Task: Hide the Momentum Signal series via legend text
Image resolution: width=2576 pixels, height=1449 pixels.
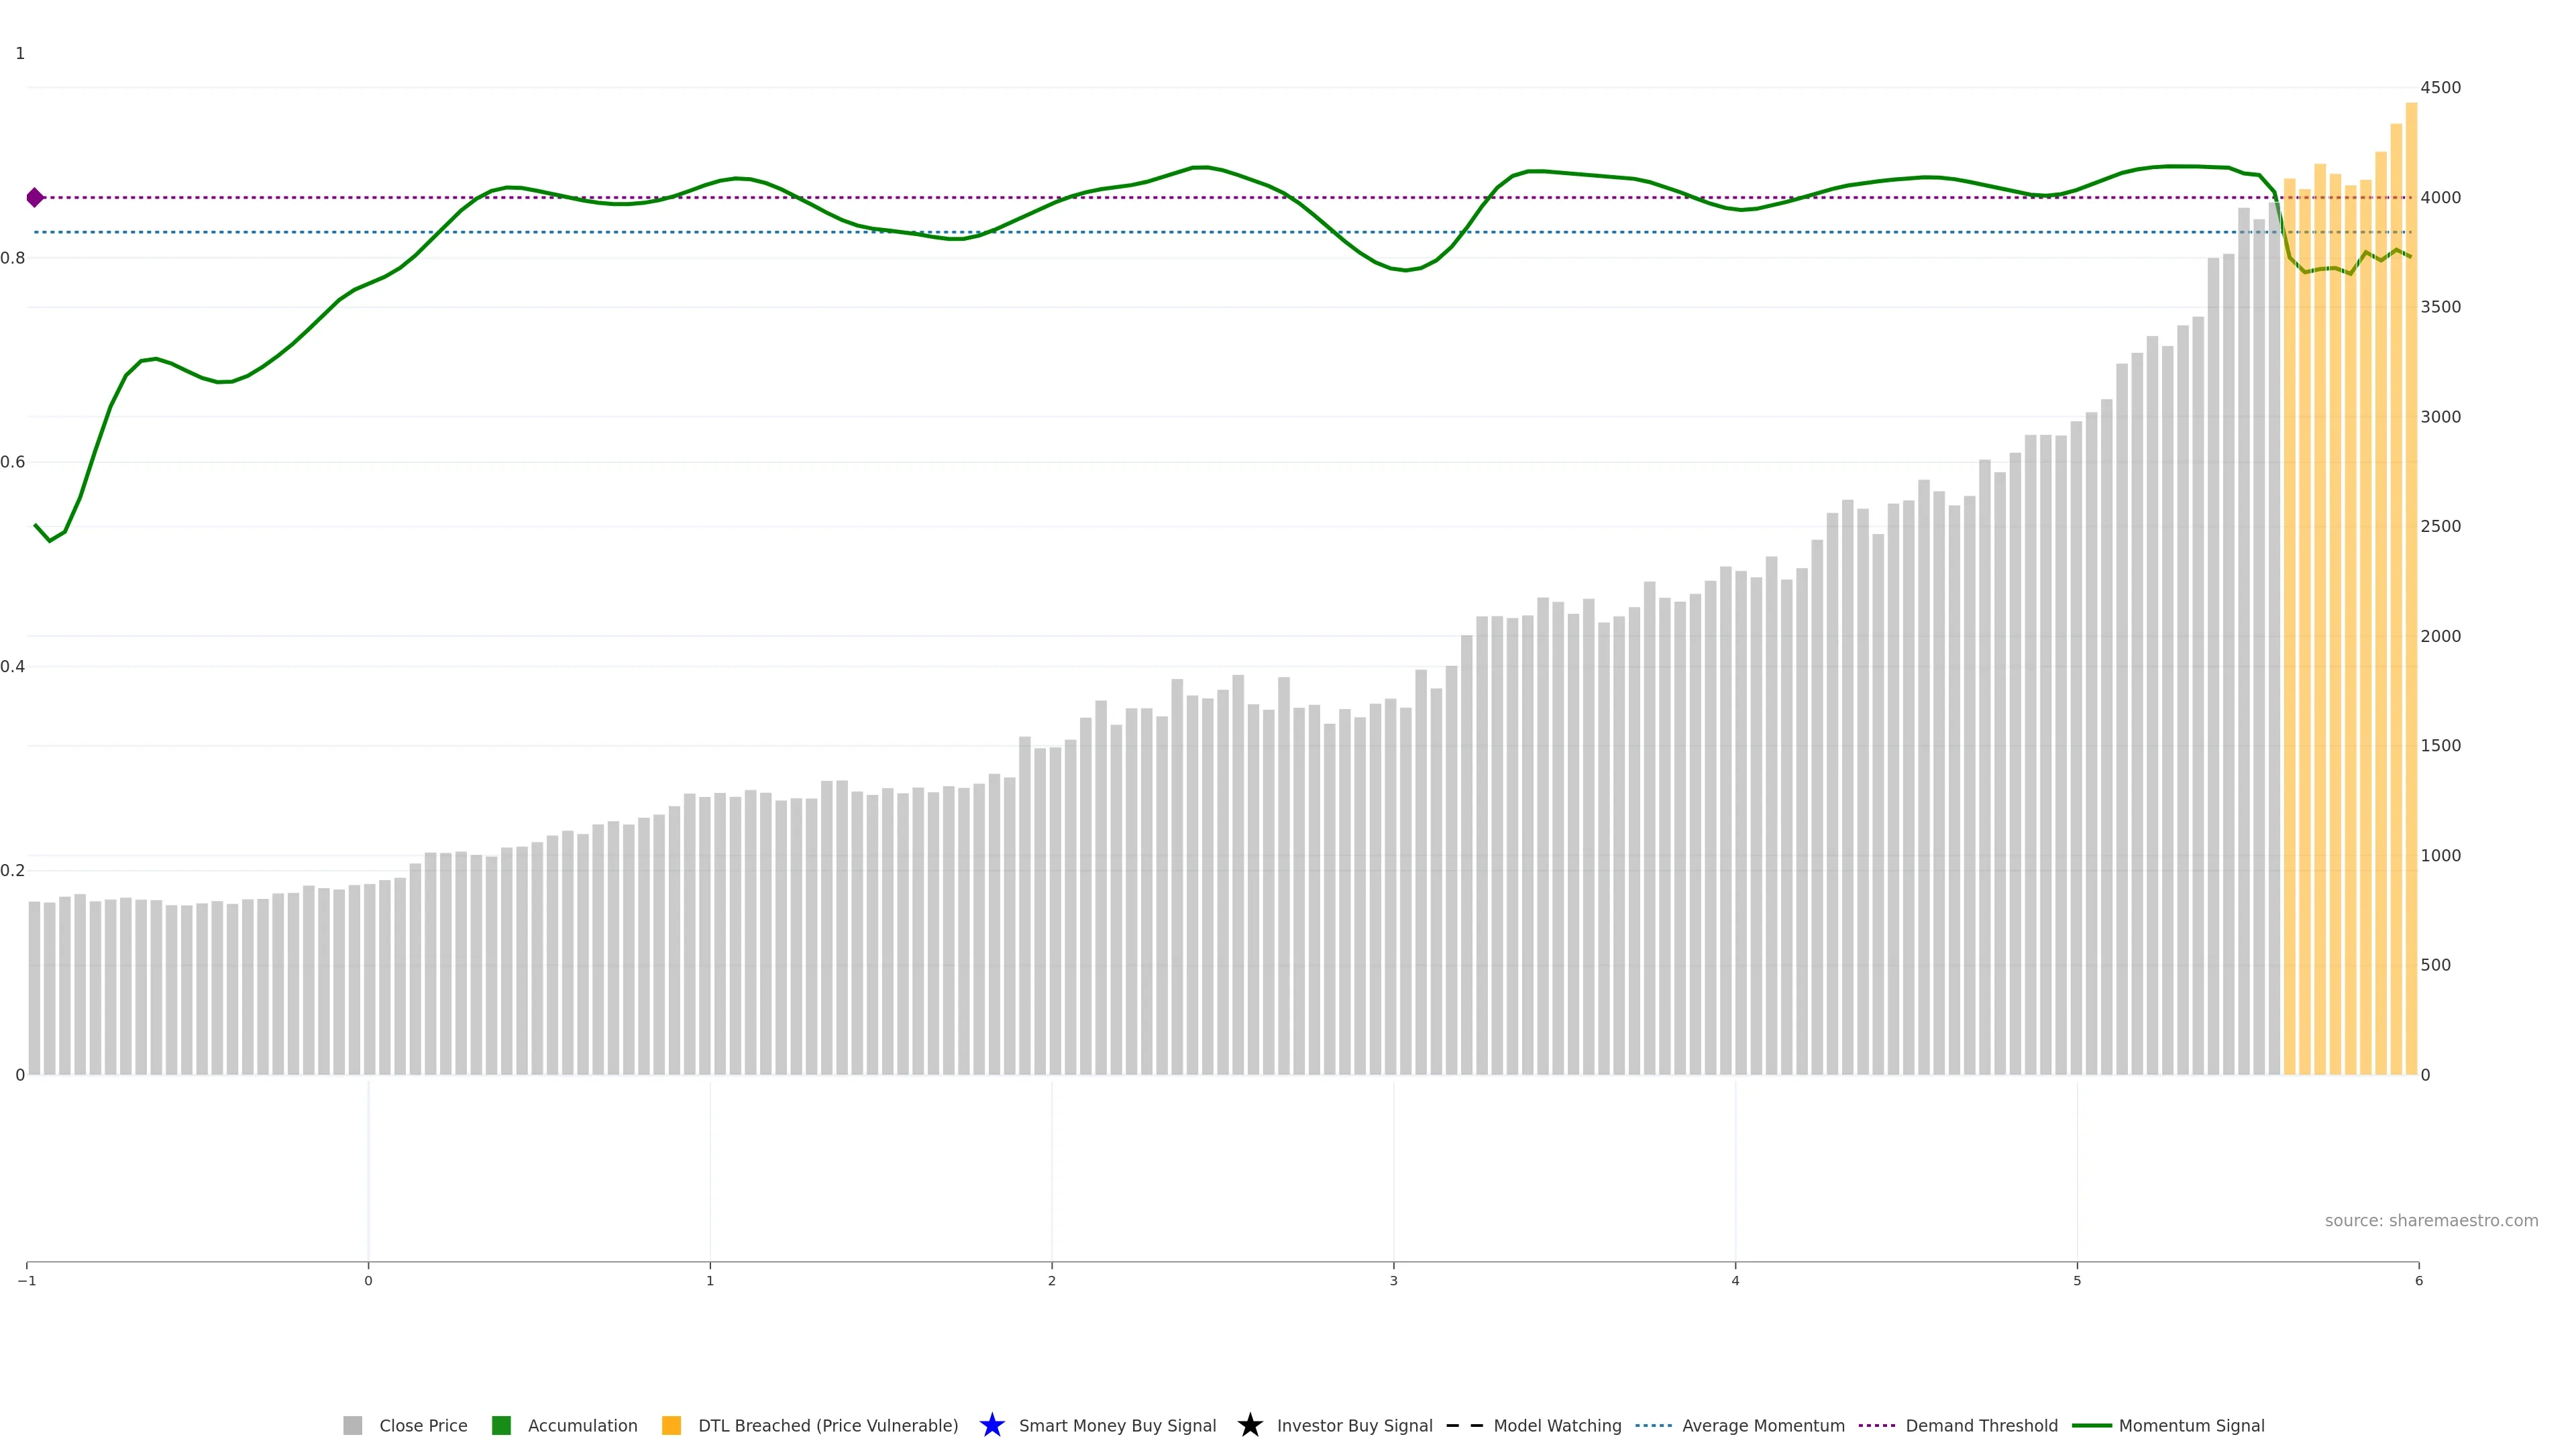Action: [x=2191, y=1425]
